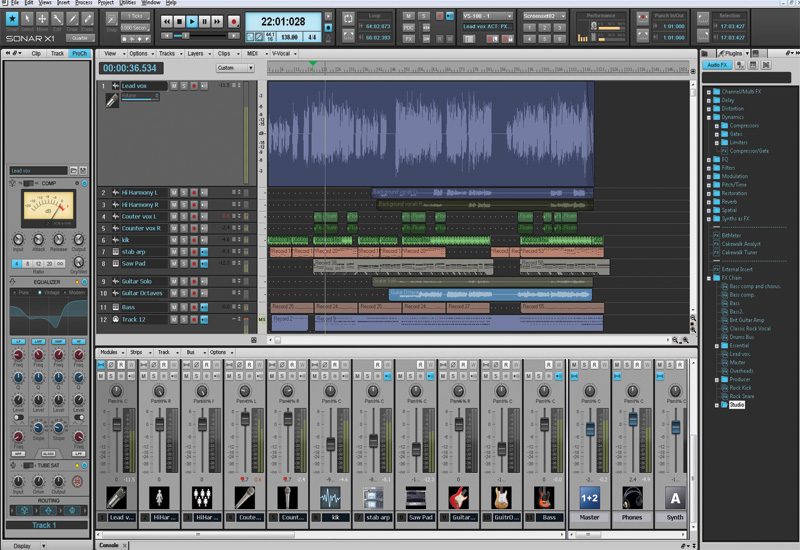Click the Master bus fader
This screenshot has height=550, width=800.
(x=590, y=429)
